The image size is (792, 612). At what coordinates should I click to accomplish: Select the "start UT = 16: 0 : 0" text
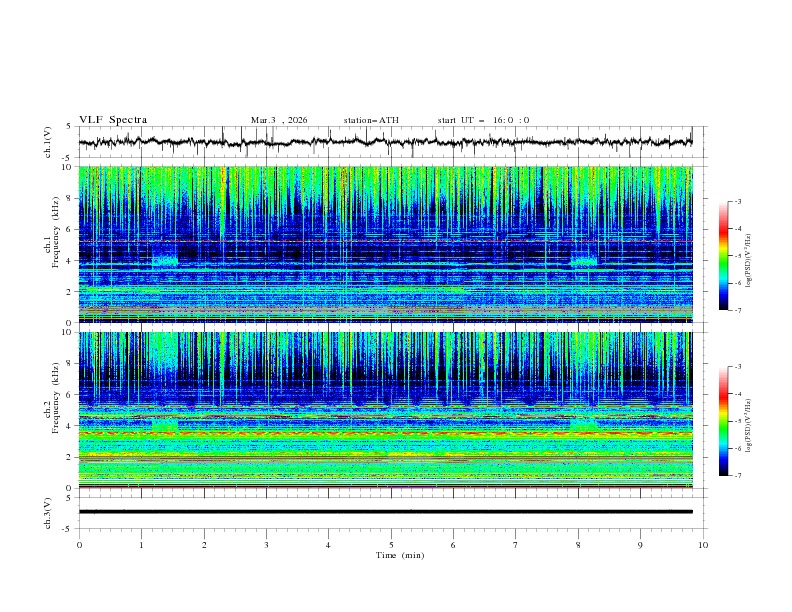[483, 120]
